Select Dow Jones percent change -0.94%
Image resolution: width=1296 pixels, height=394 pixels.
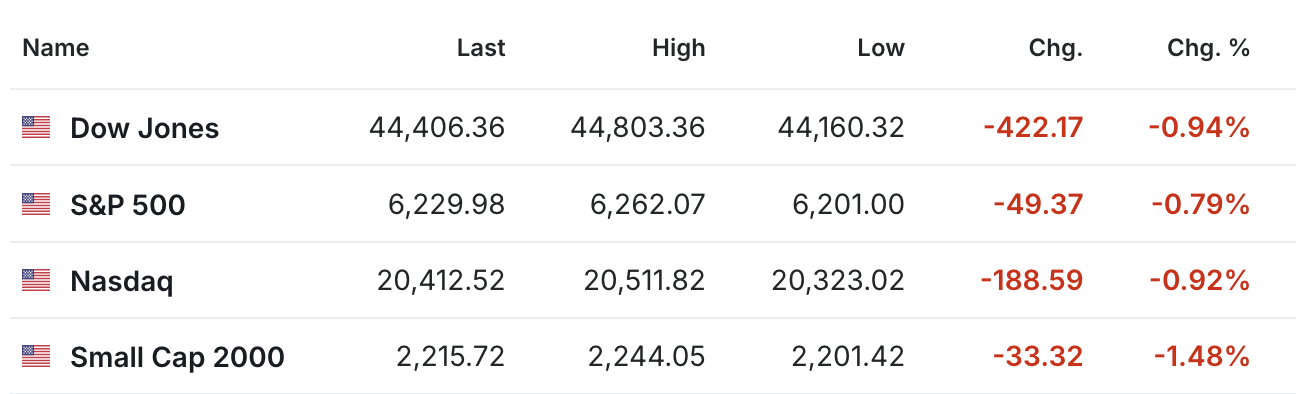point(1200,127)
